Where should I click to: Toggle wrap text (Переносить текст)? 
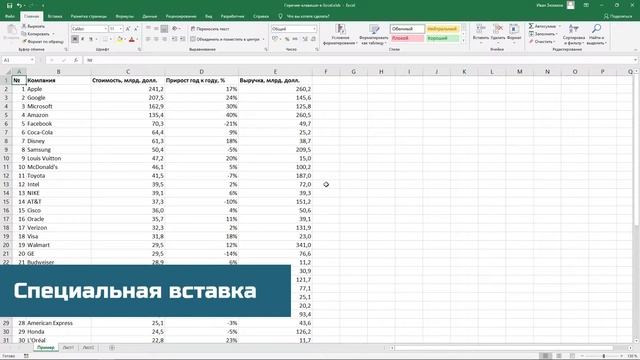pyautogui.click(x=210, y=29)
